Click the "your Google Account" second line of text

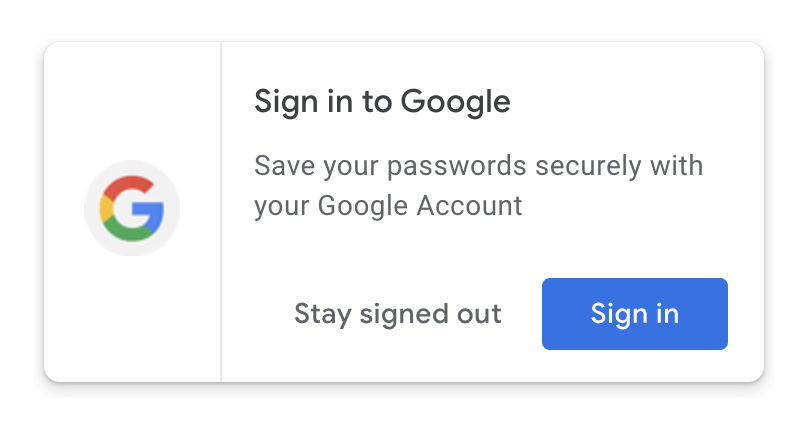pos(388,207)
